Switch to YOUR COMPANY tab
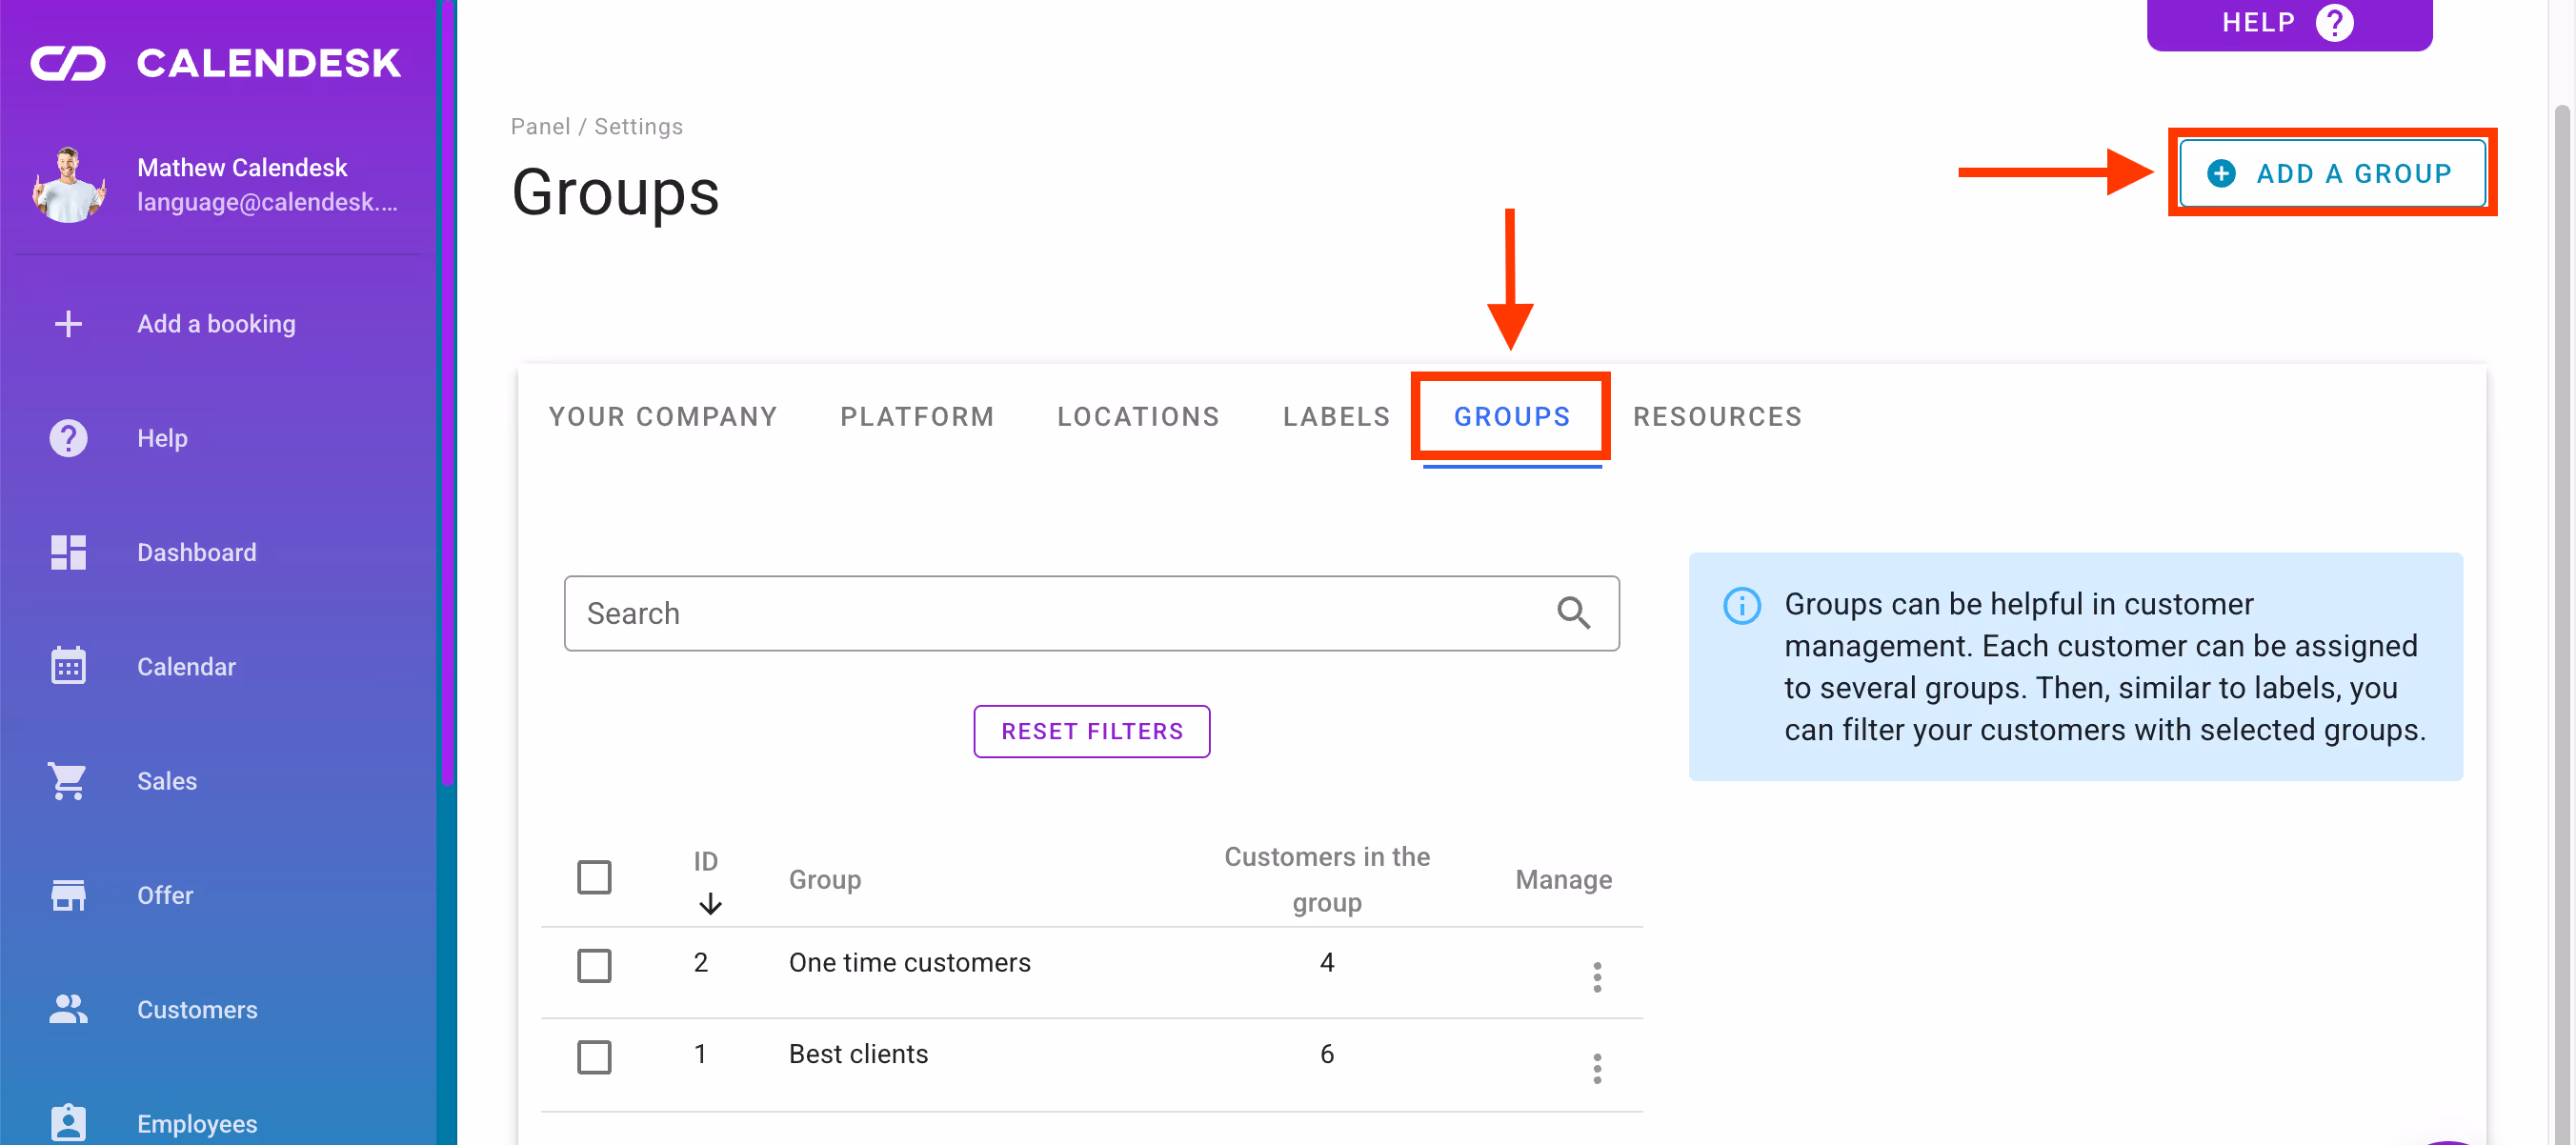The width and height of the screenshot is (2576, 1145). pyautogui.click(x=663, y=416)
